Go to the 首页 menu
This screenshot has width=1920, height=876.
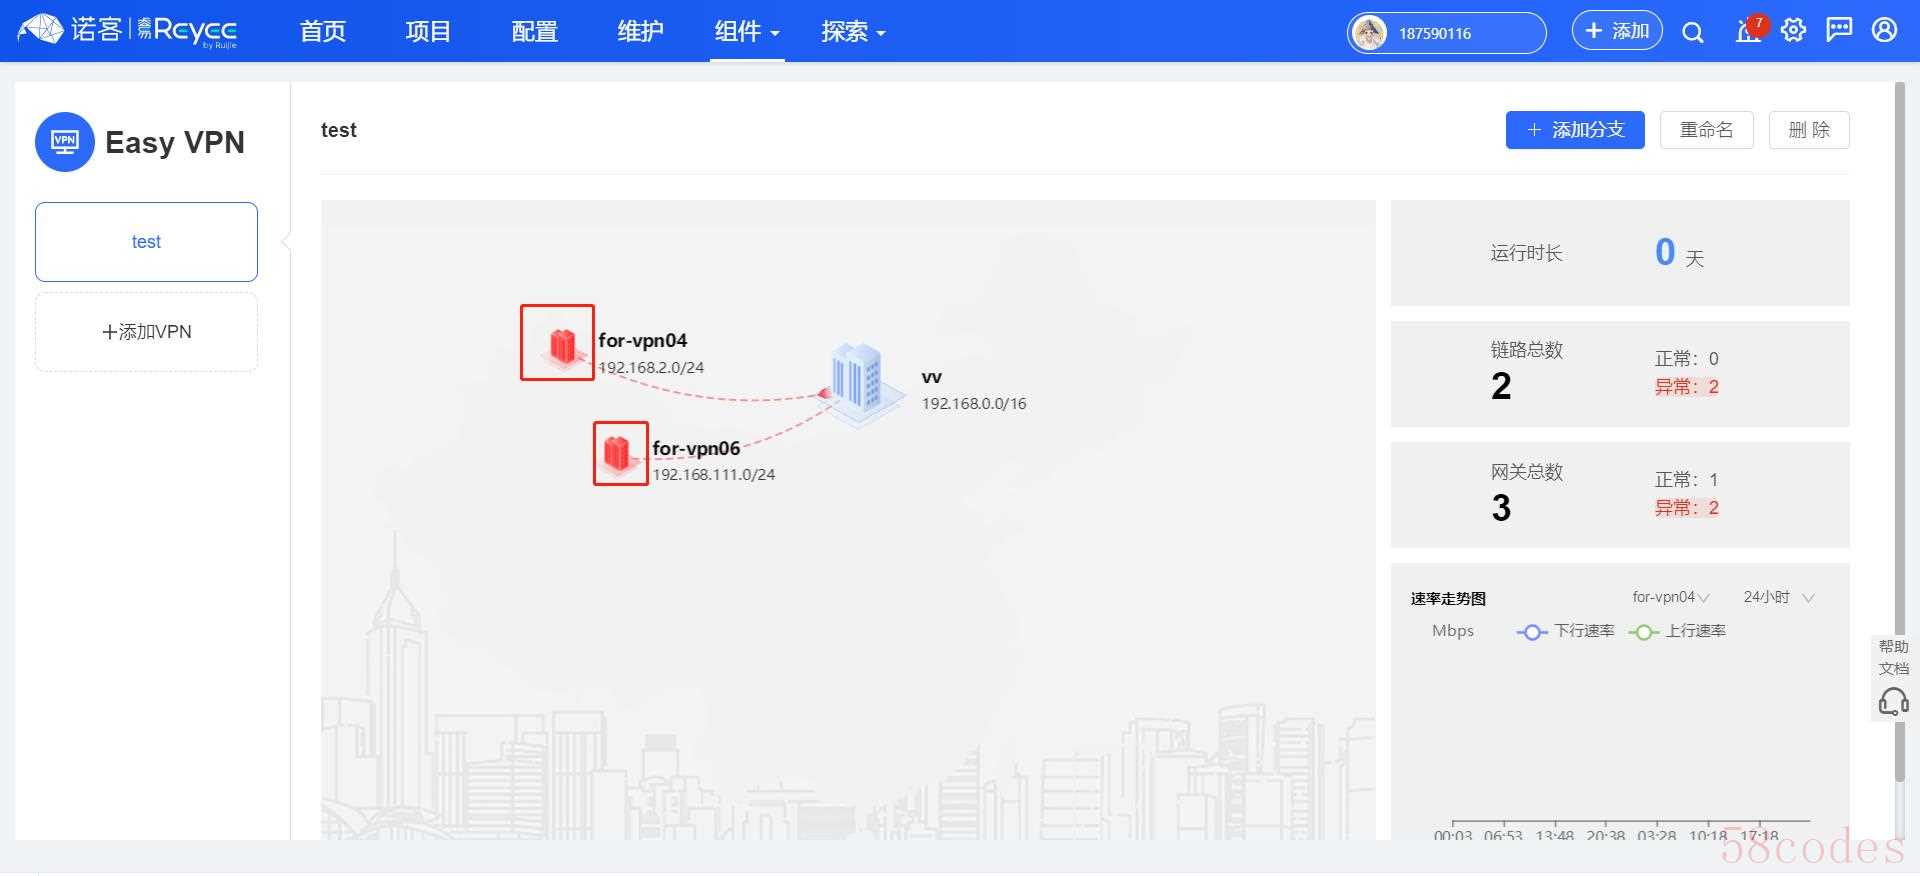(323, 32)
